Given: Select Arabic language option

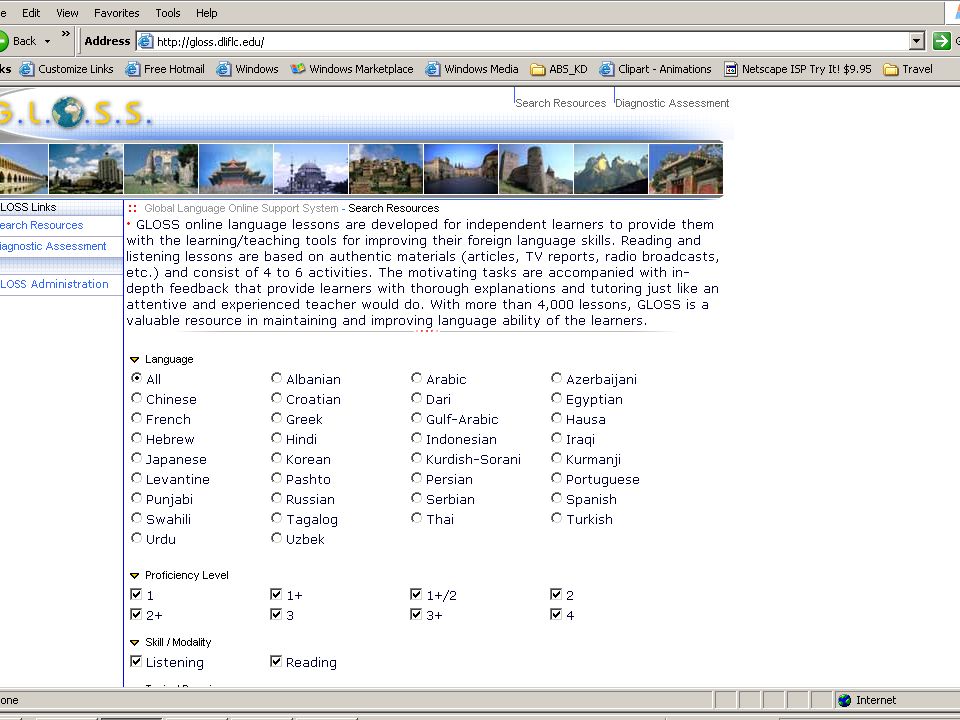Looking at the screenshot, I should [416, 378].
